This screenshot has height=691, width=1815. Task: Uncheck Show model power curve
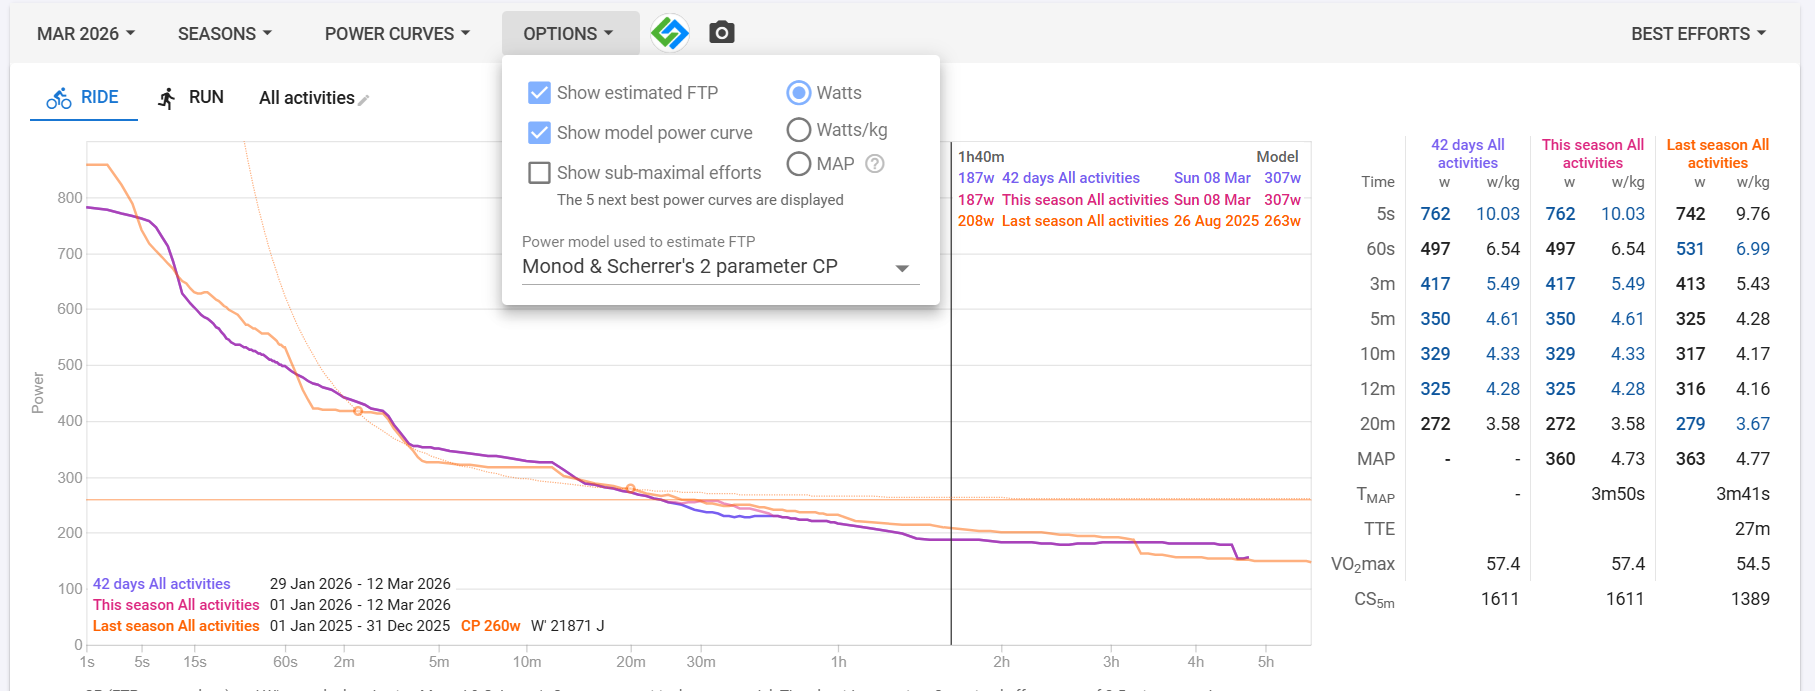click(x=539, y=133)
